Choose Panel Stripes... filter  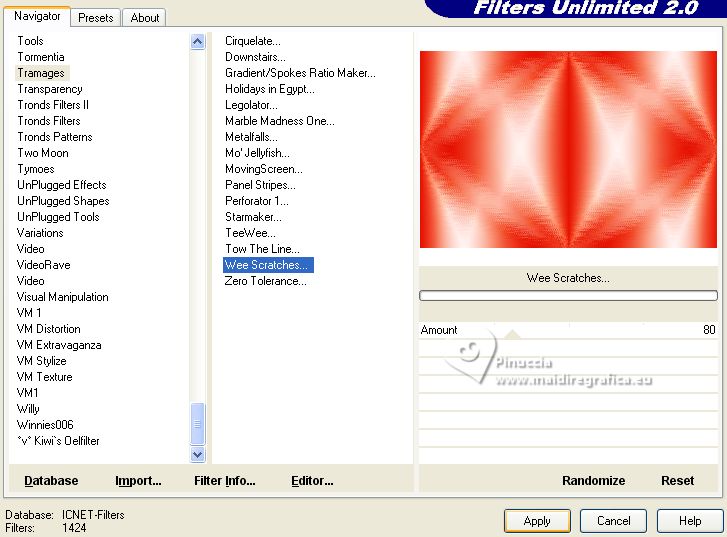point(260,185)
